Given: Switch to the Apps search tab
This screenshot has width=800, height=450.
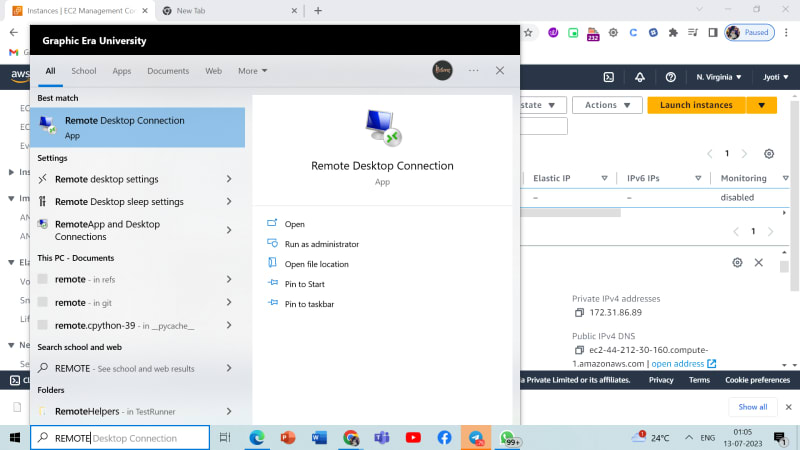Looking at the screenshot, I should (x=121, y=71).
